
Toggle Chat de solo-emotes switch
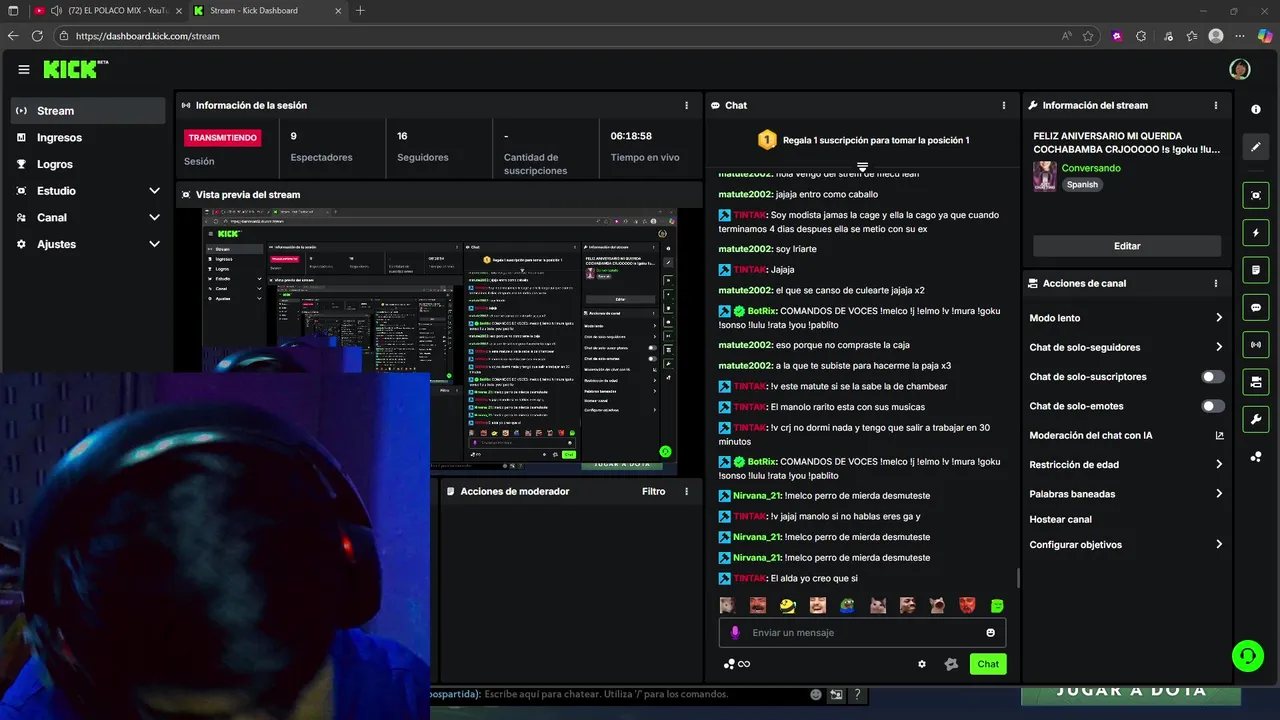tap(1213, 406)
